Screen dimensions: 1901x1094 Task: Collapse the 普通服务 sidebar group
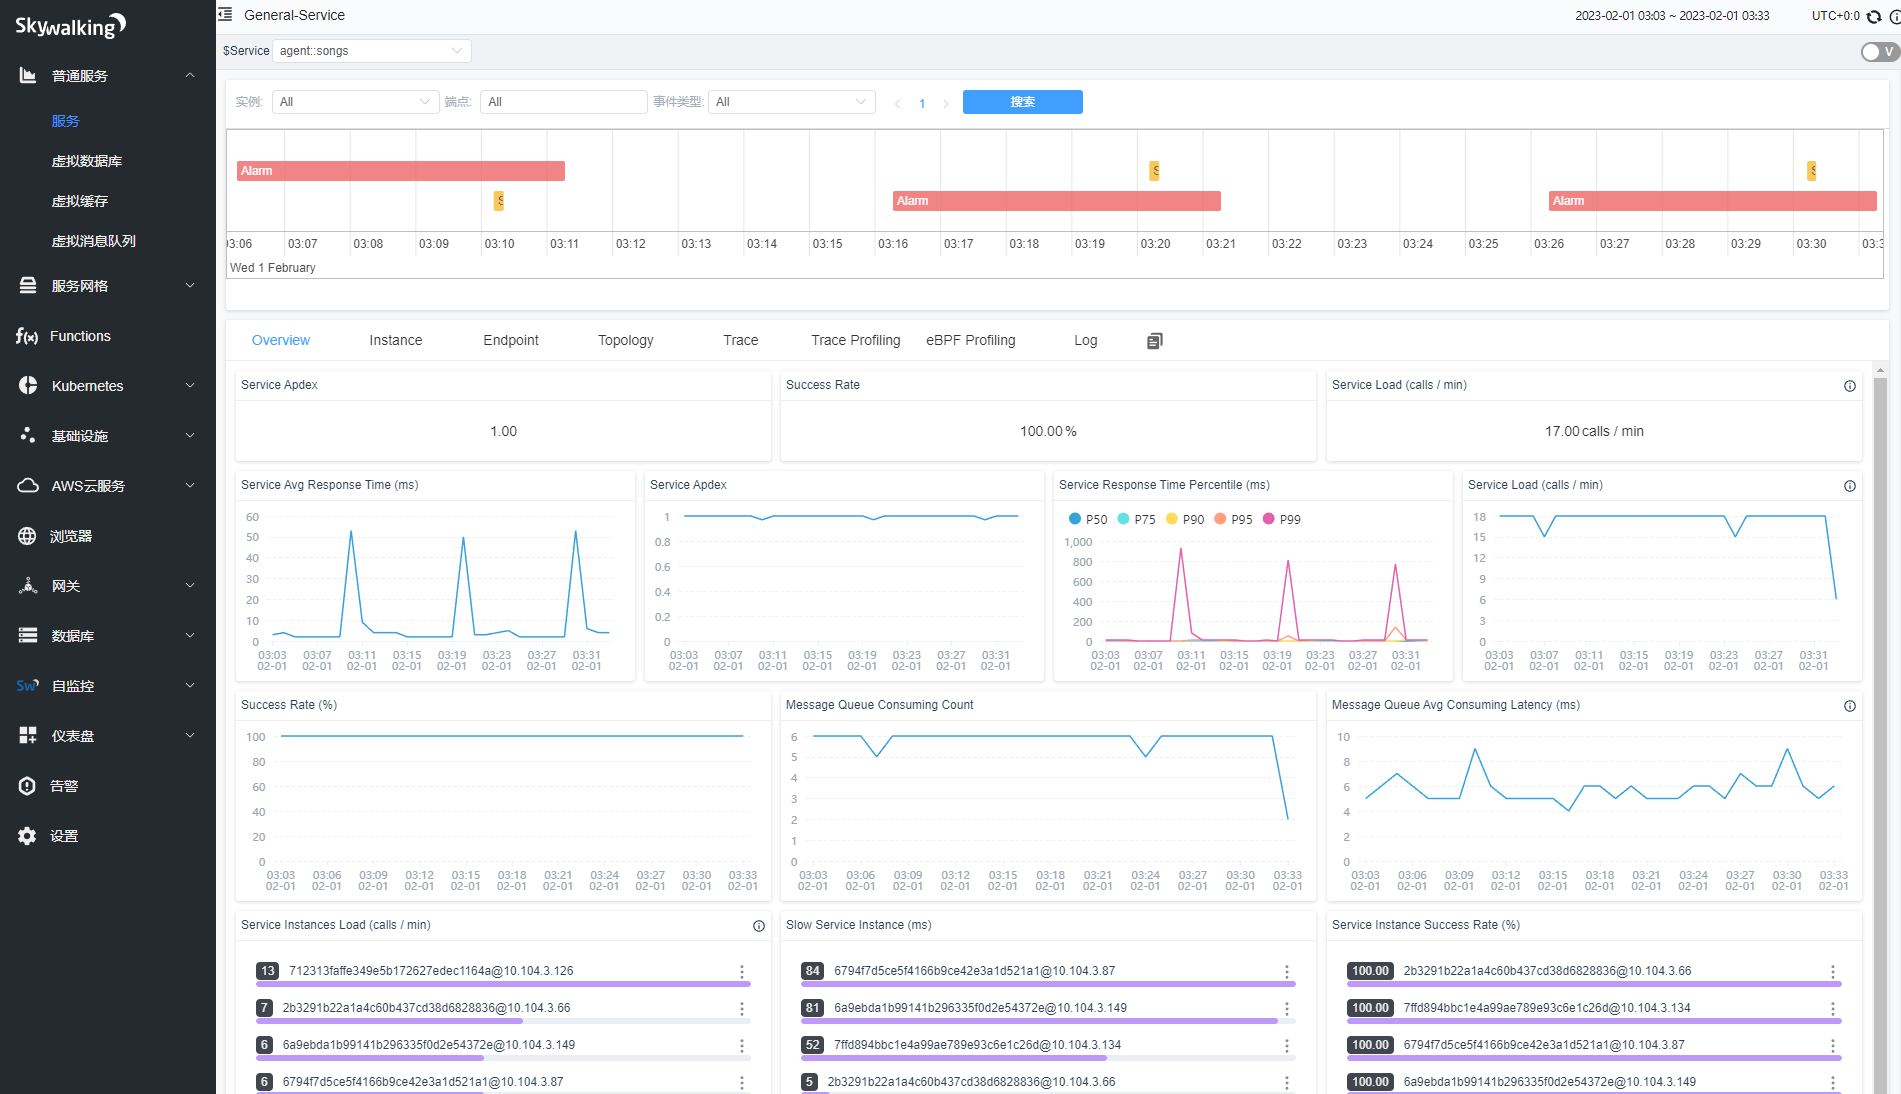point(108,76)
